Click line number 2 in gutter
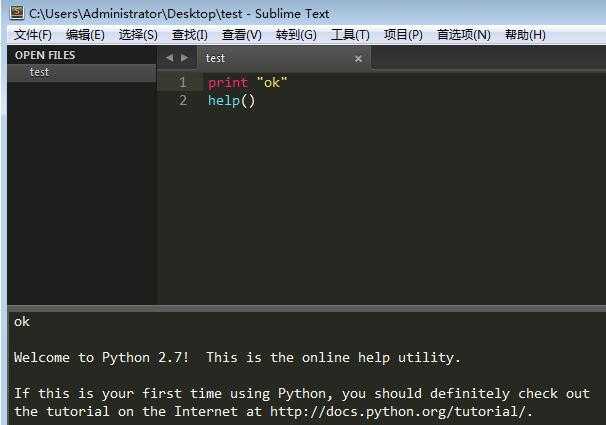Image resolution: width=606 pixels, height=425 pixels. (x=183, y=100)
